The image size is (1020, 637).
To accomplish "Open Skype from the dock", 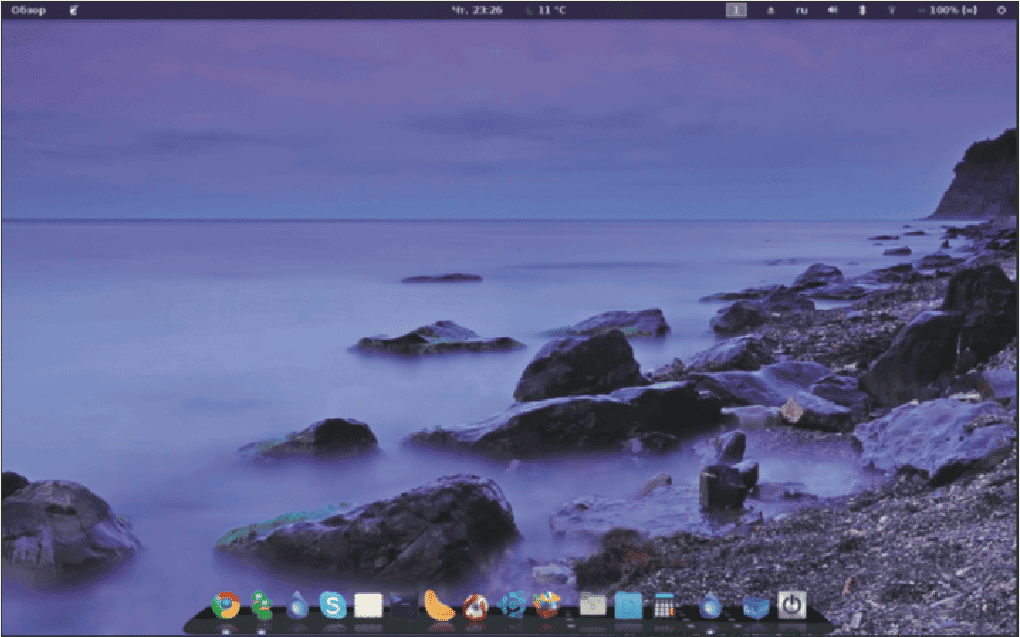I will click(x=332, y=605).
